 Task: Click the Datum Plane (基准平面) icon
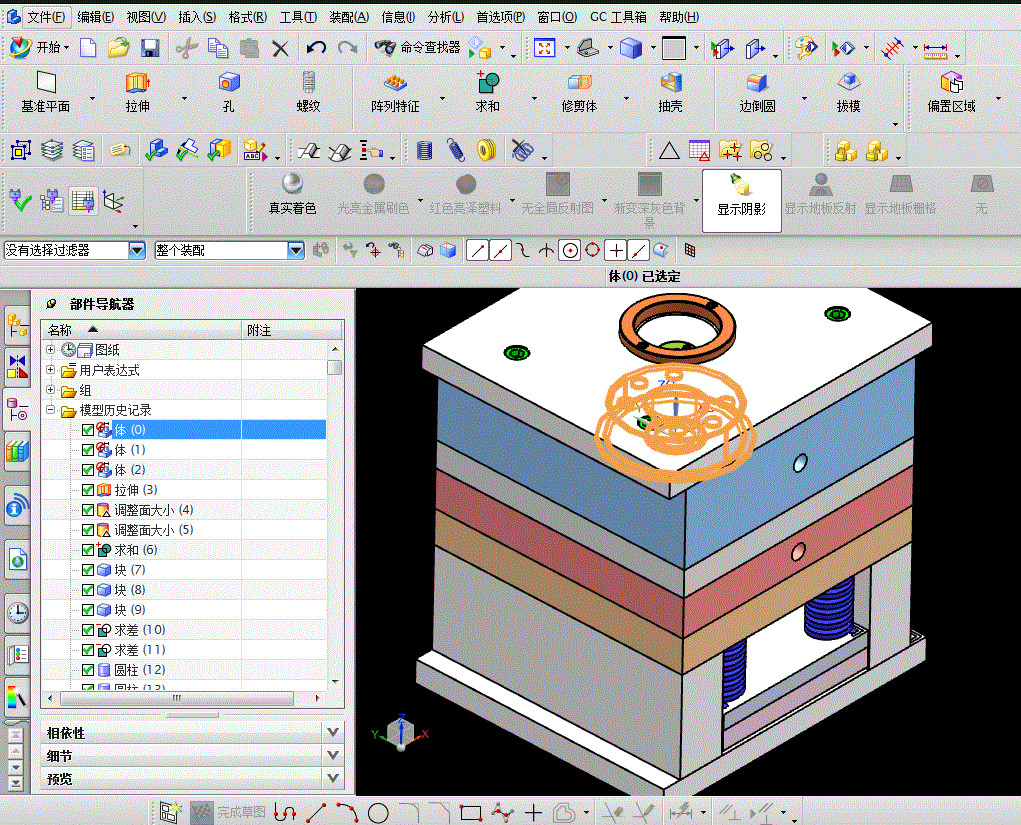[x=46, y=83]
